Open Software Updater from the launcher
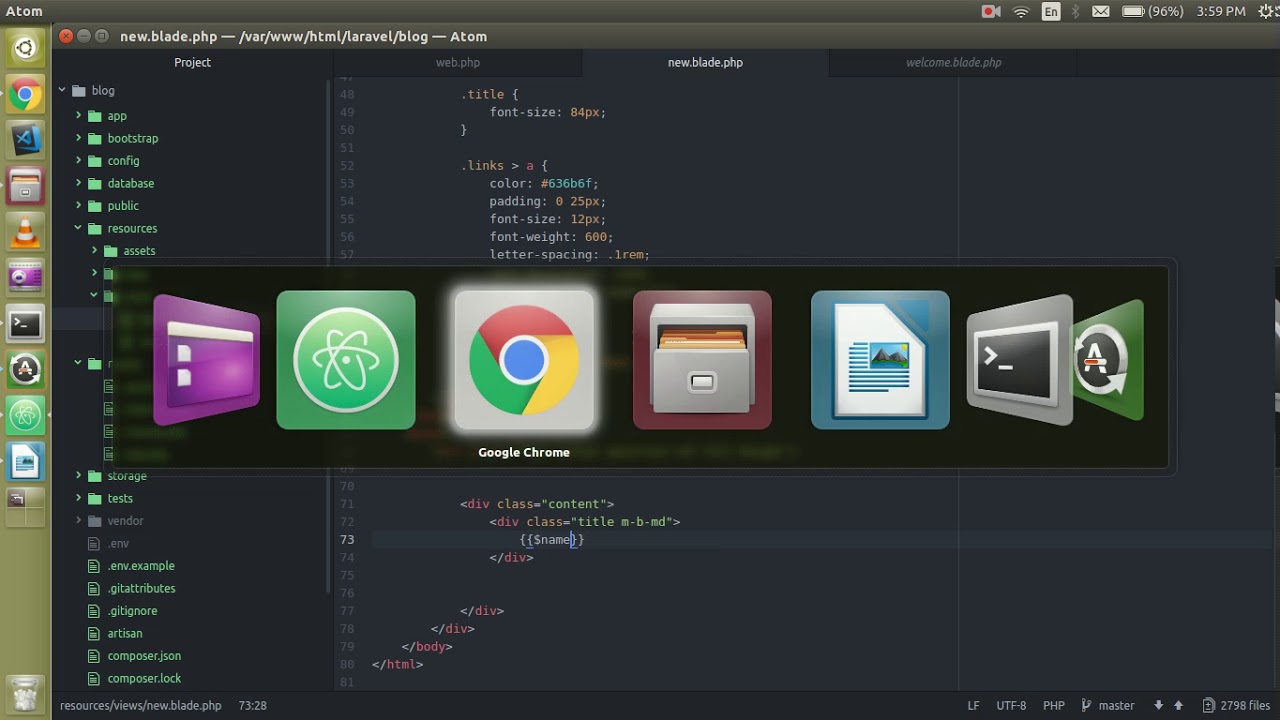 point(26,370)
